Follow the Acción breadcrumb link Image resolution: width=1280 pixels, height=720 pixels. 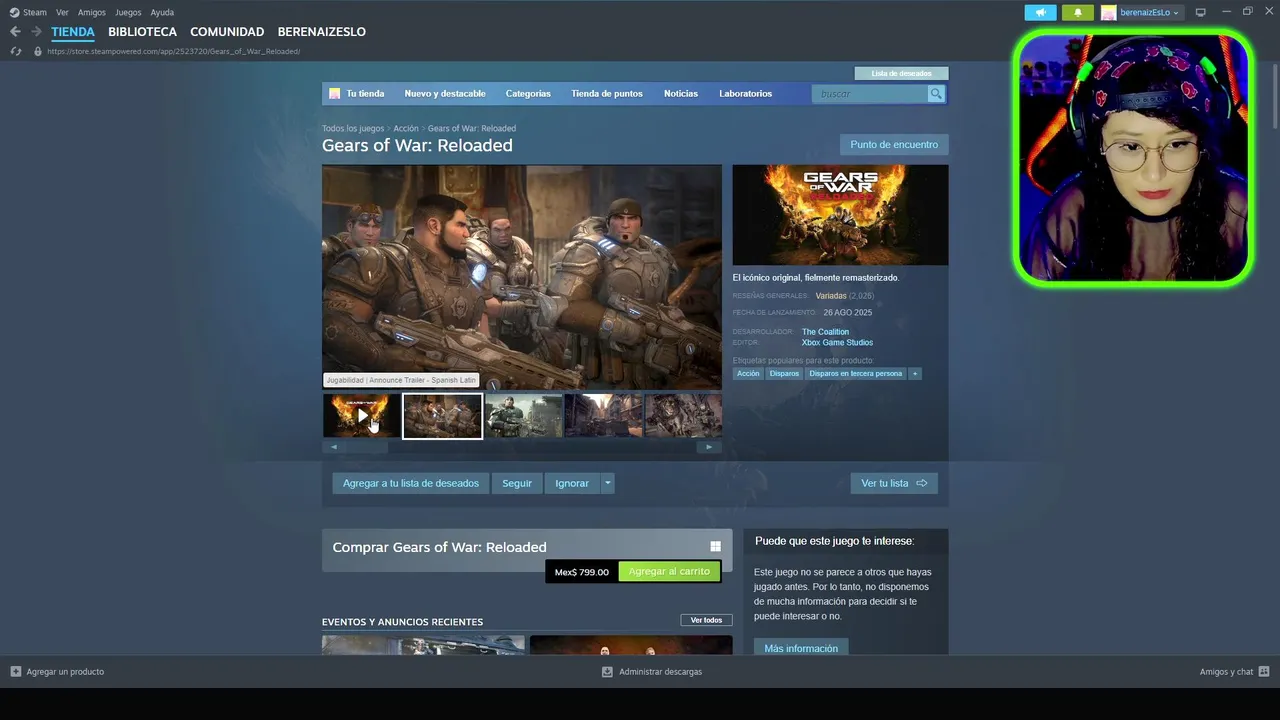click(406, 129)
